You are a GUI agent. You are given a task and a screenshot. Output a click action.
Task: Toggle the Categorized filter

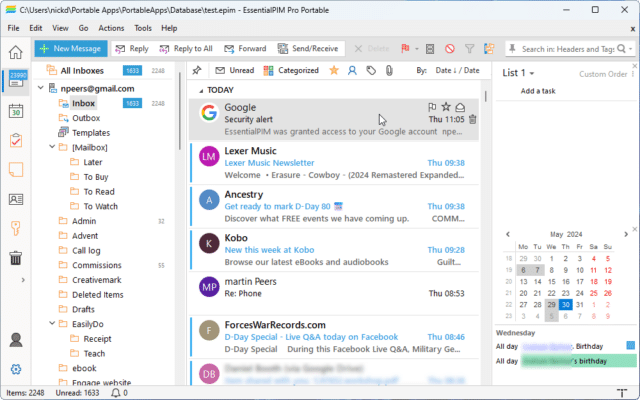tap(291, 71)
